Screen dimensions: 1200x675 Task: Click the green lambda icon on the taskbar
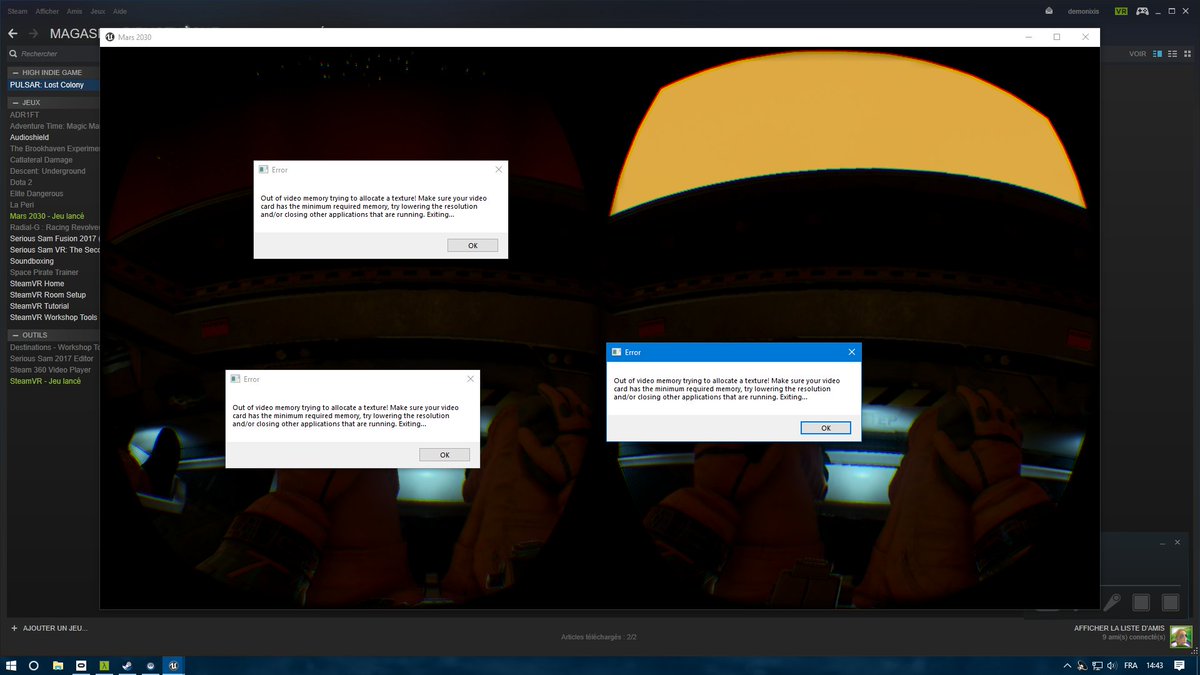pos(104,665)
